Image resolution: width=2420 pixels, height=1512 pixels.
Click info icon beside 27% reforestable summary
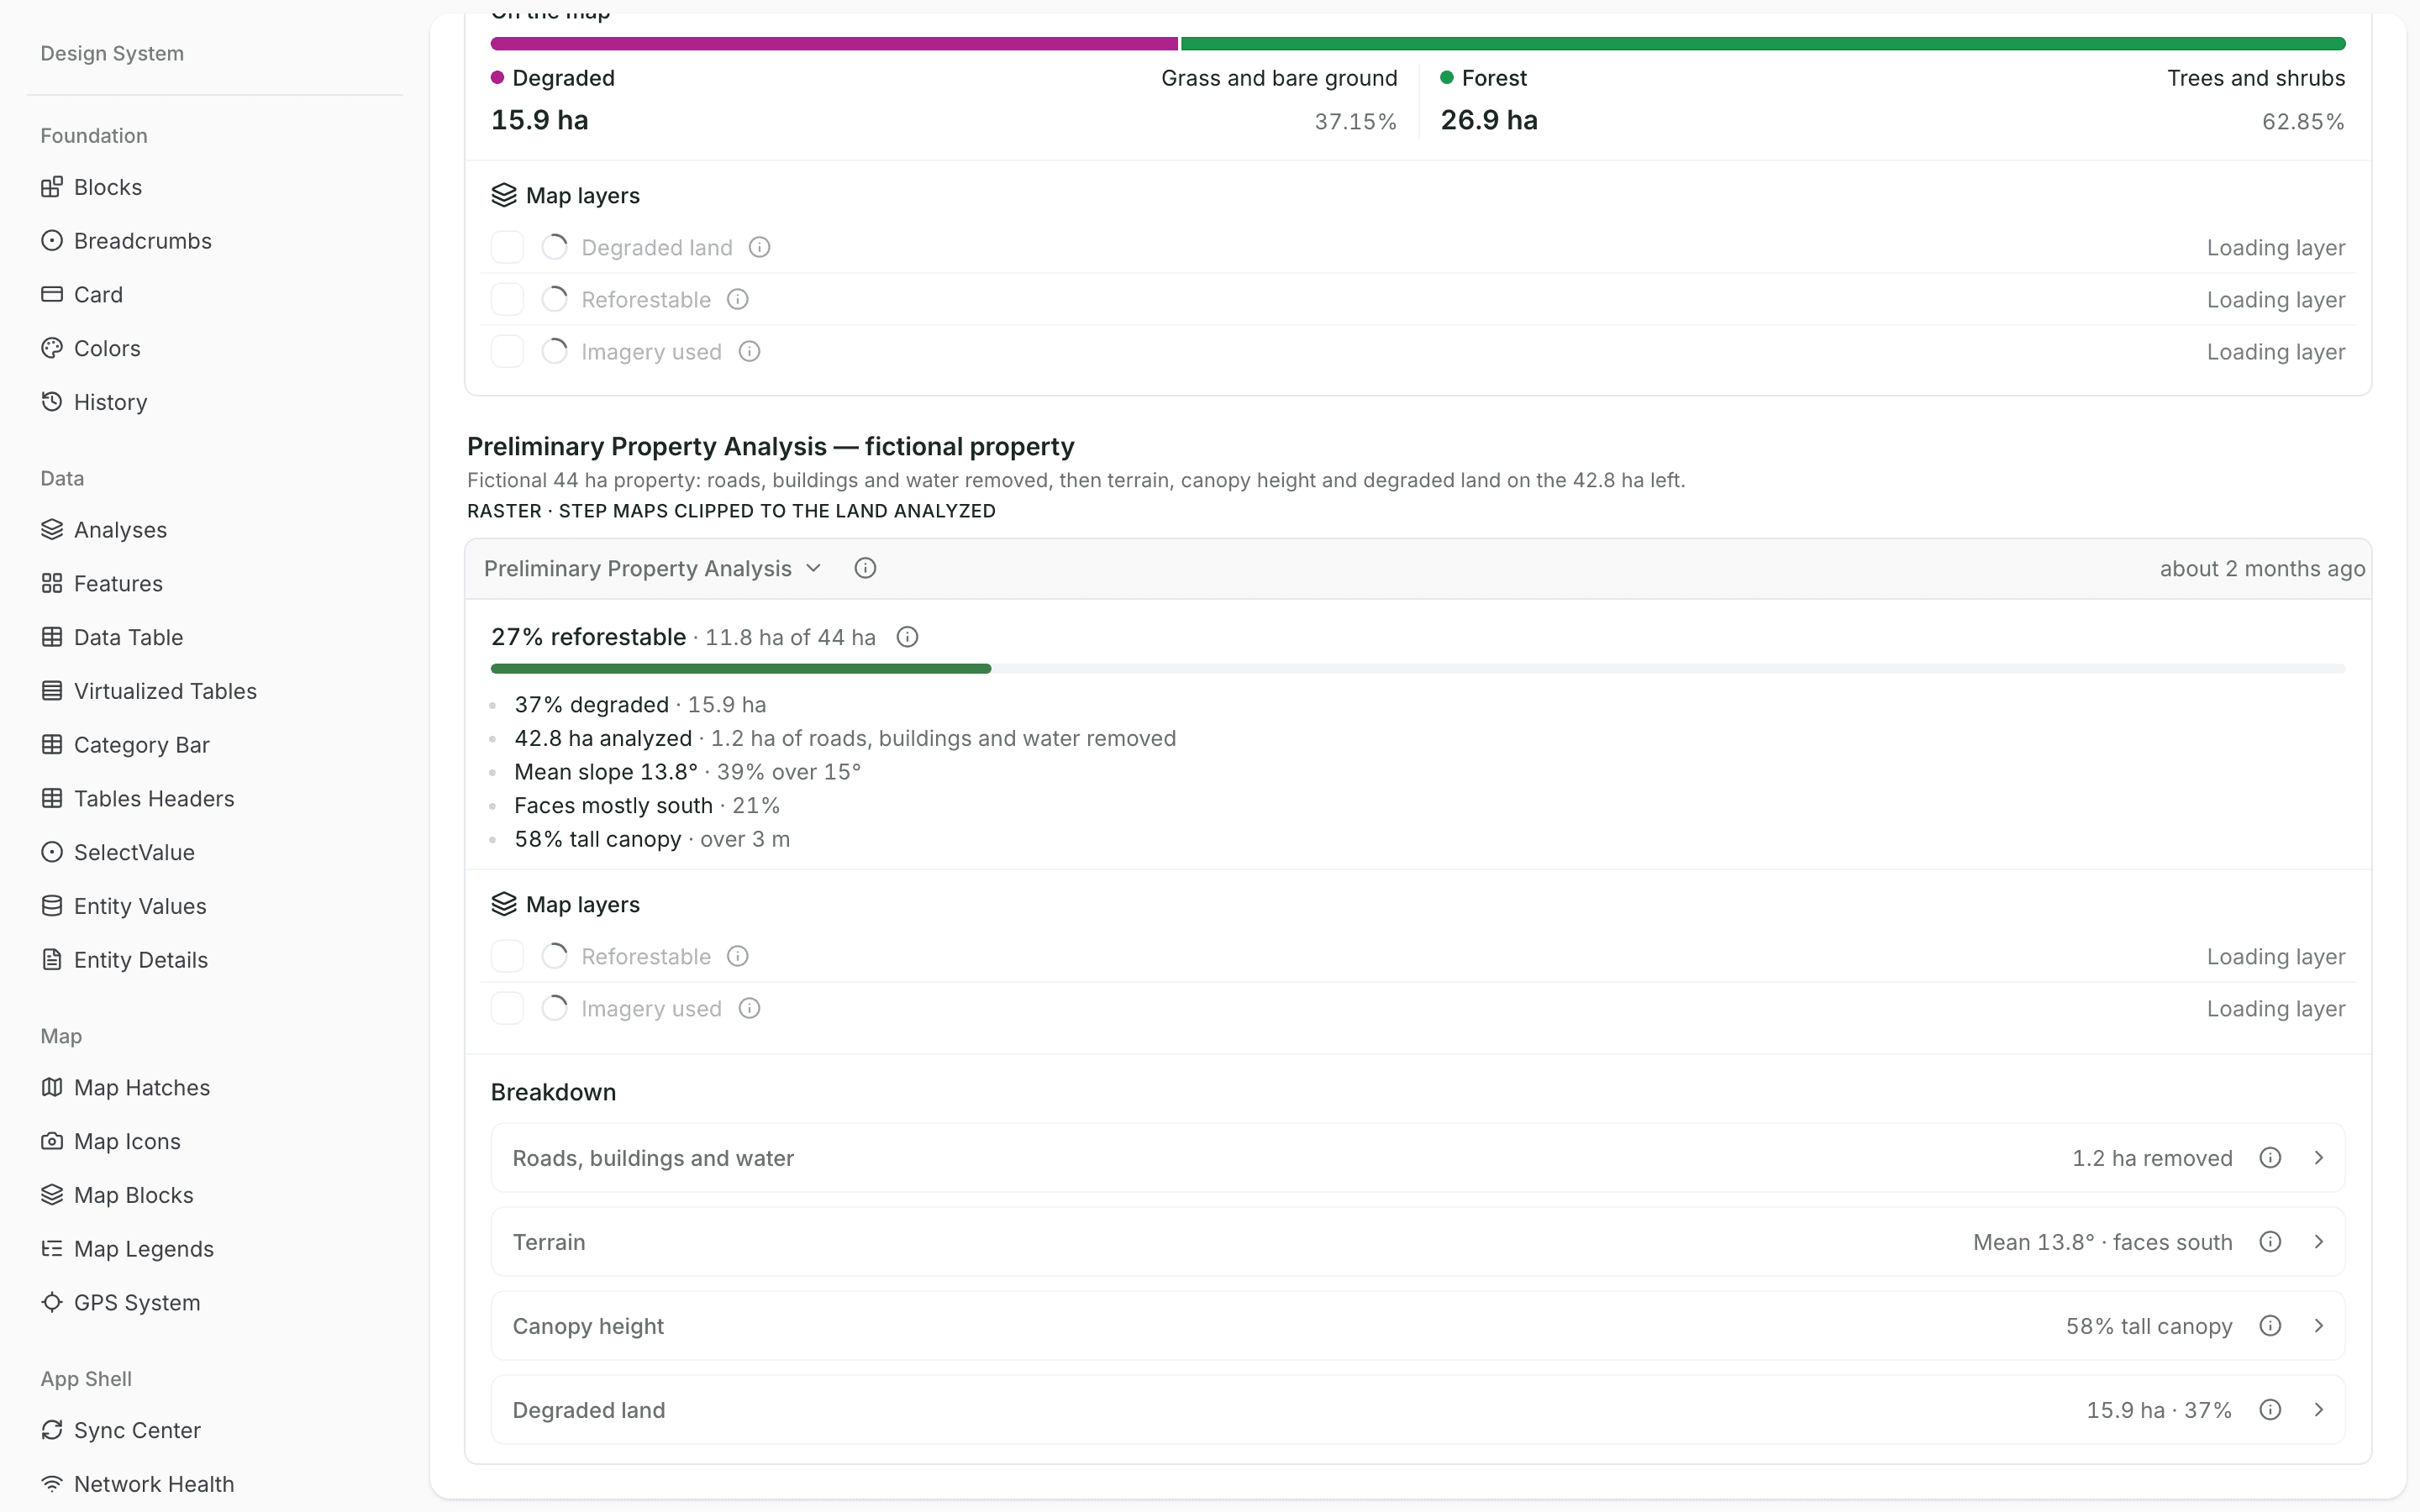coord(907,637)
